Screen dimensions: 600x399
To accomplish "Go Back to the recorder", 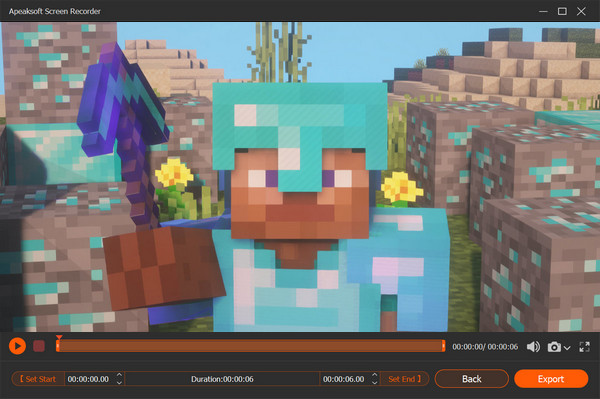I will (471, 379).
